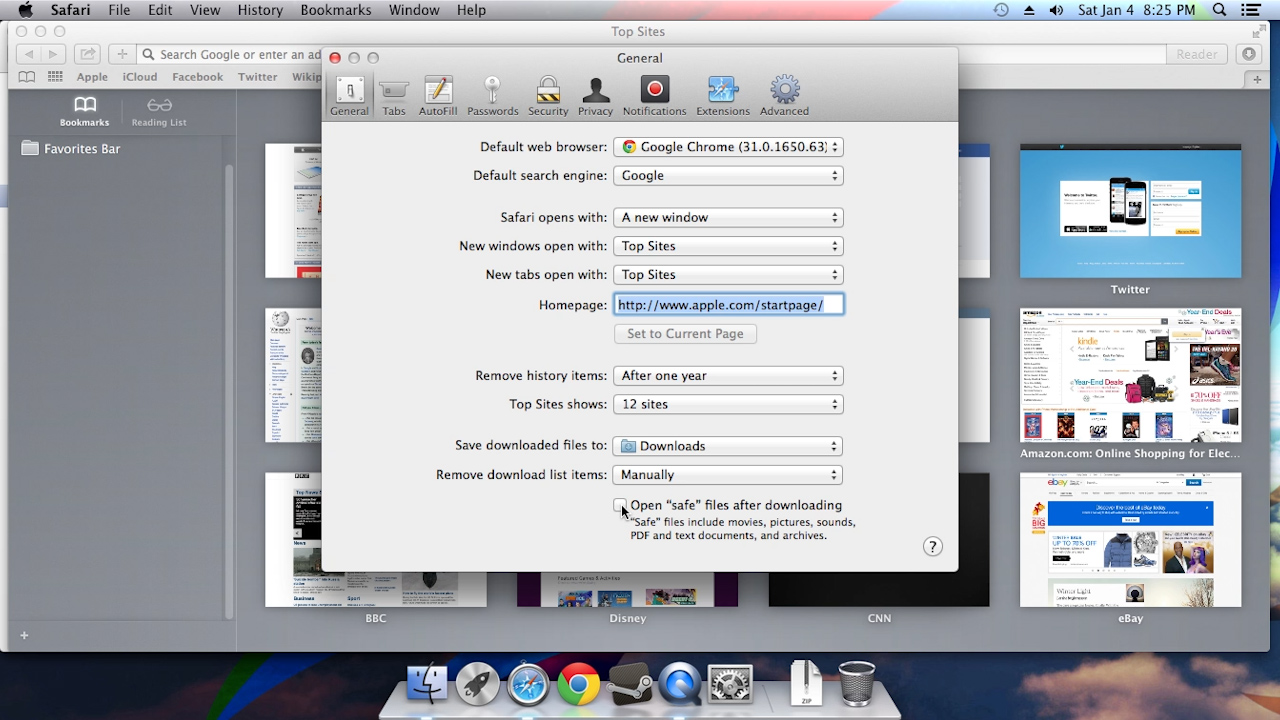This screenshot has width=1280, height=720.
Task: Open Remove download list items dropdown
Action: 728,475
